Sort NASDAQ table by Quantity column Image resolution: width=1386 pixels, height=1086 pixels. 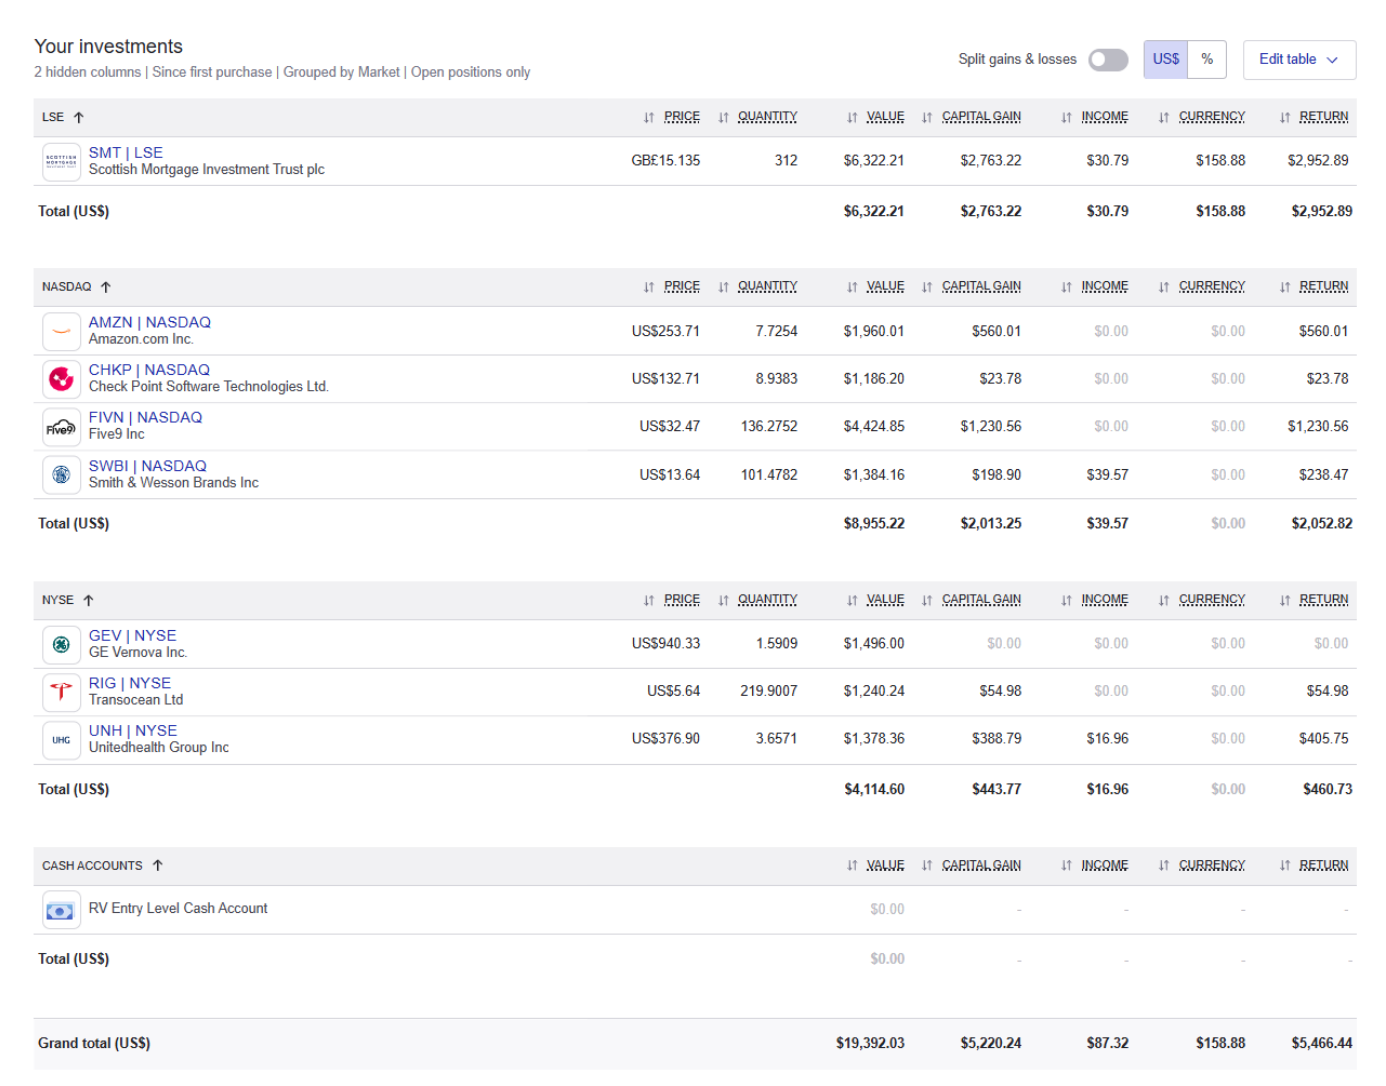758,287
